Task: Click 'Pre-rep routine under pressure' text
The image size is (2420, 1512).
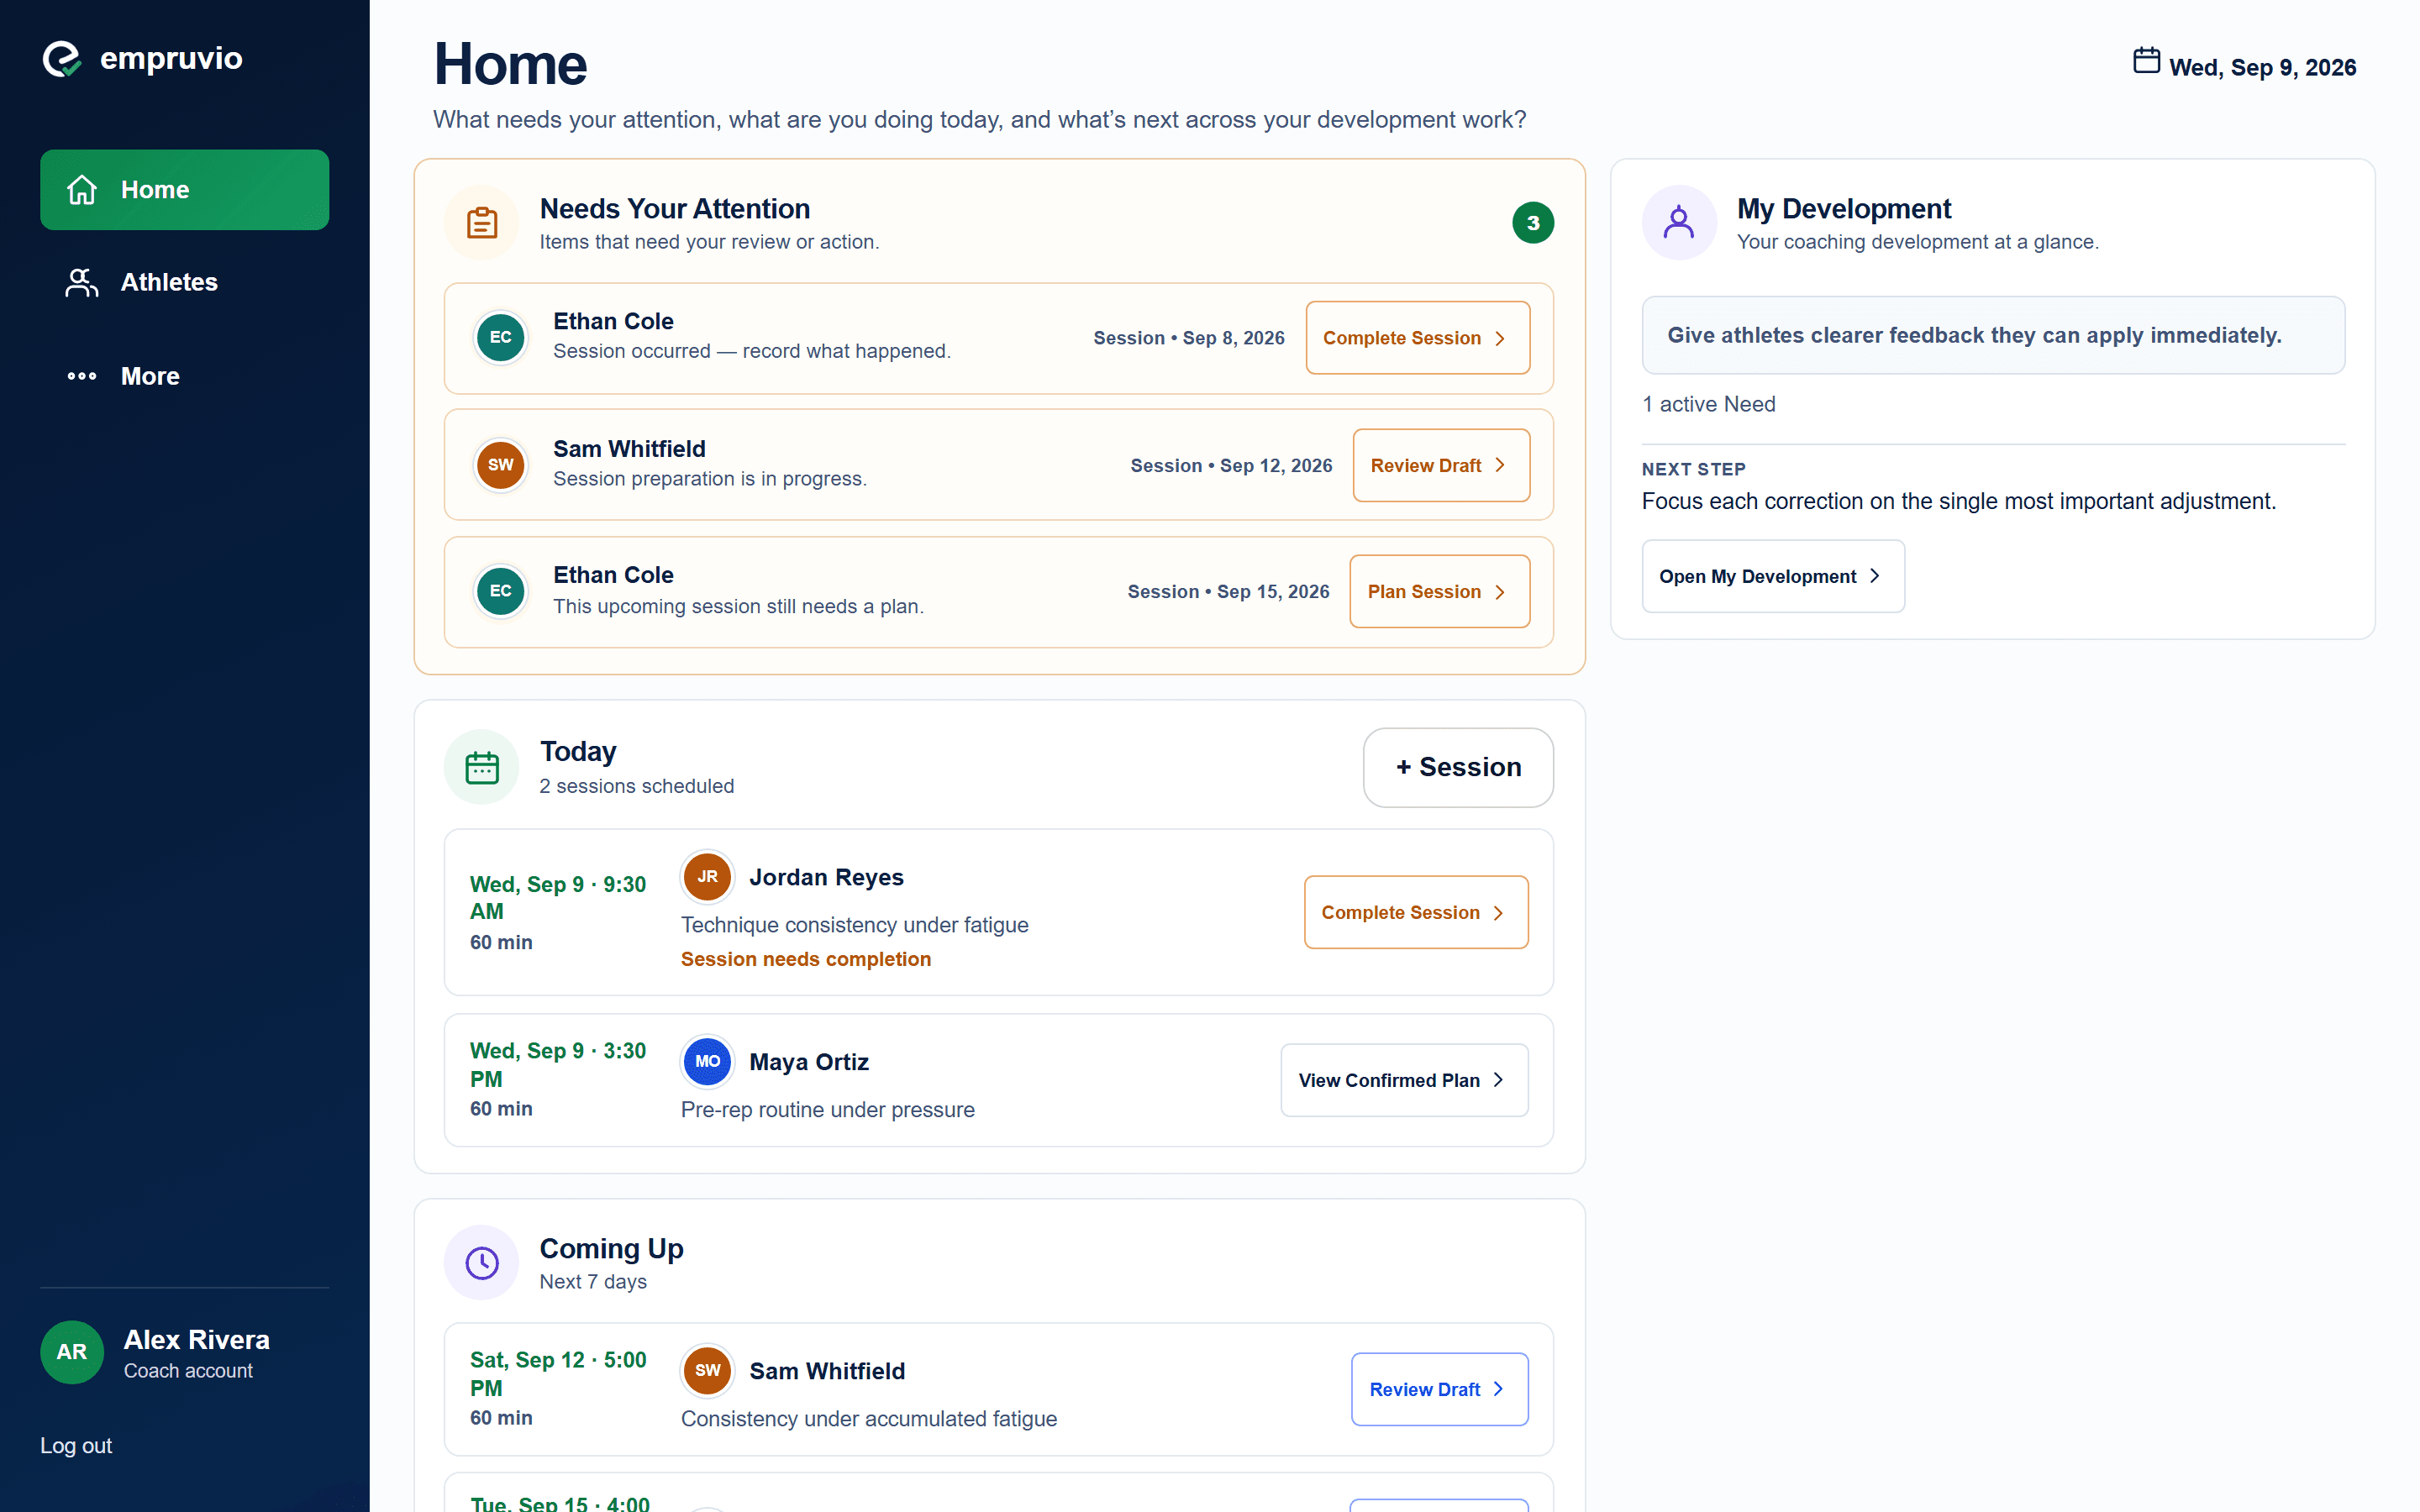Action: point(827,1110)
